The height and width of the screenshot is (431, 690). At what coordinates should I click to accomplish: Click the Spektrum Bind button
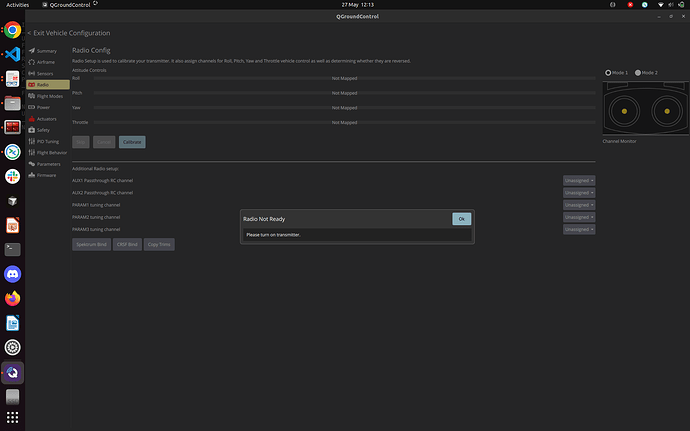click(x=91, y=244)
